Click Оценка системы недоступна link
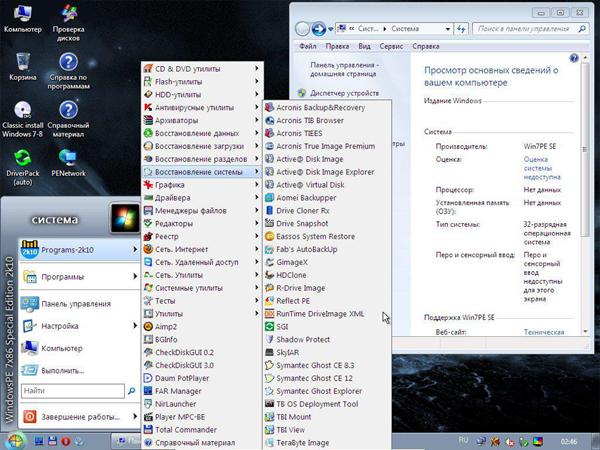 542,168
